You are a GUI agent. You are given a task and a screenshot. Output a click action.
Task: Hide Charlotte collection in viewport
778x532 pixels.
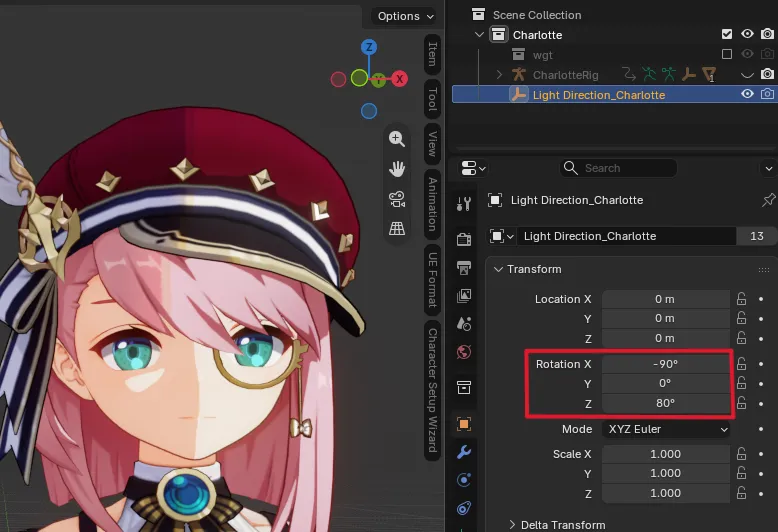tap(747, 34)
